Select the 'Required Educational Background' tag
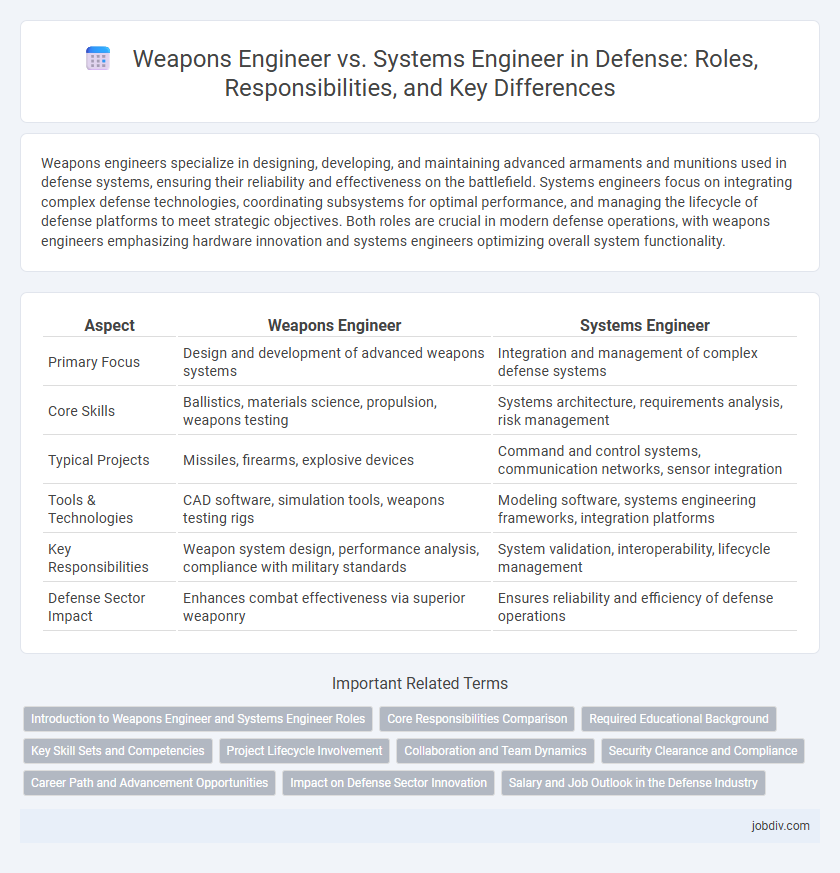 tap(679, 719)
